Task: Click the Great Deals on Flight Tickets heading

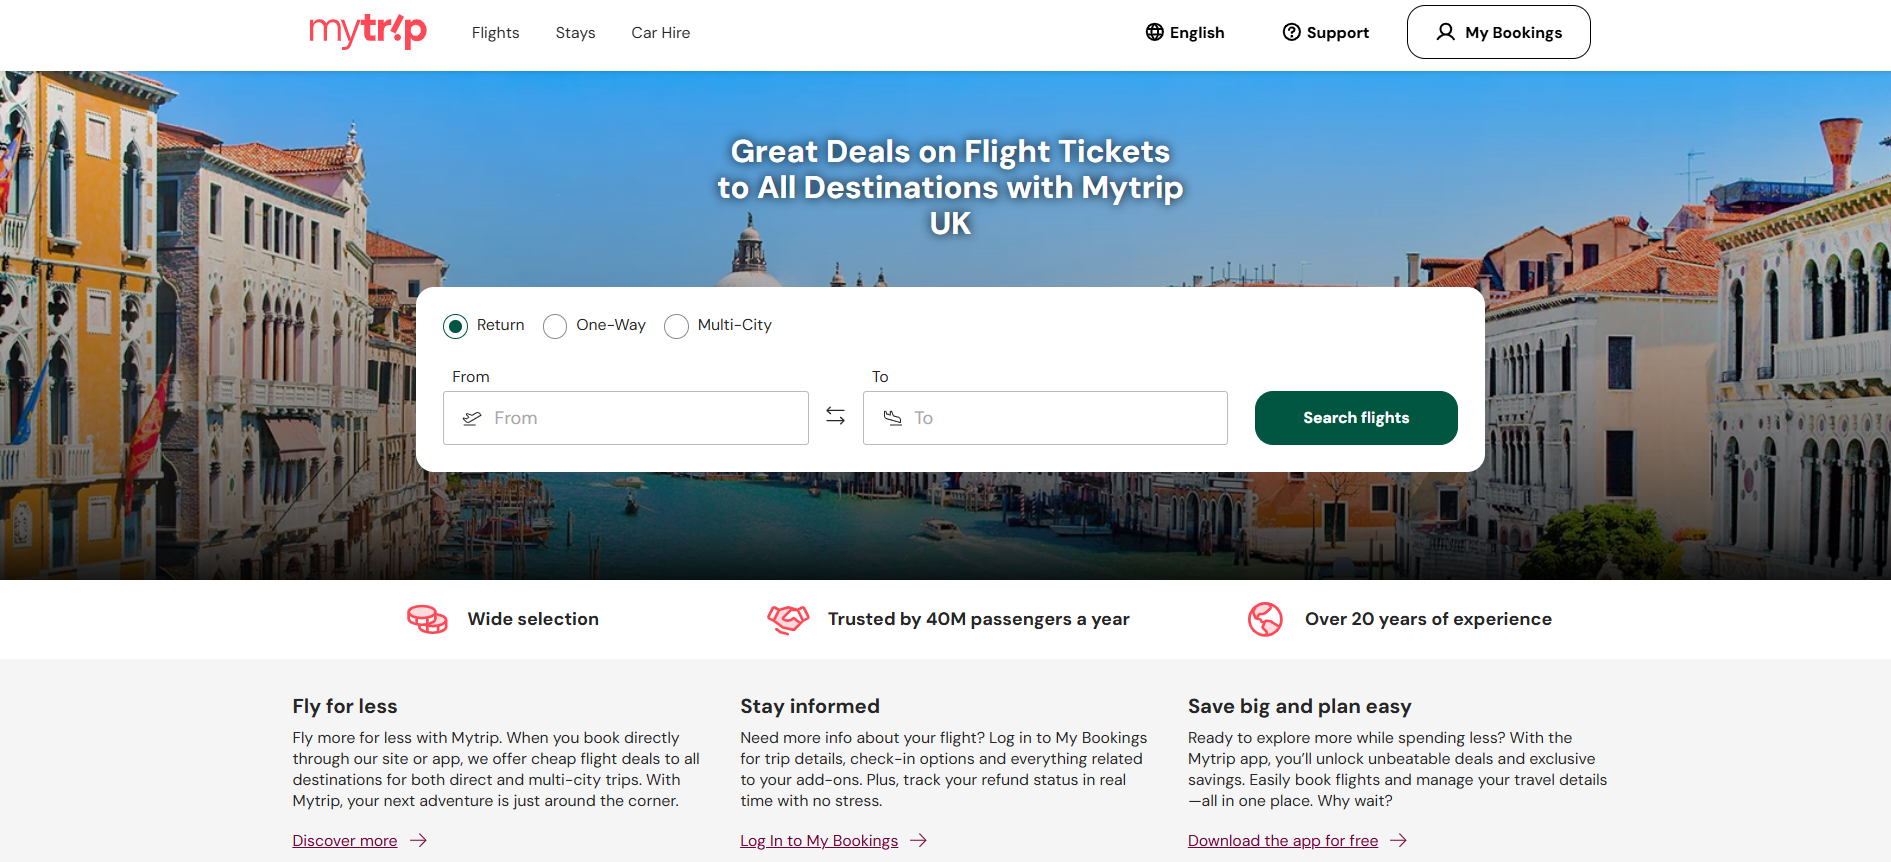Action: point(950,187)
